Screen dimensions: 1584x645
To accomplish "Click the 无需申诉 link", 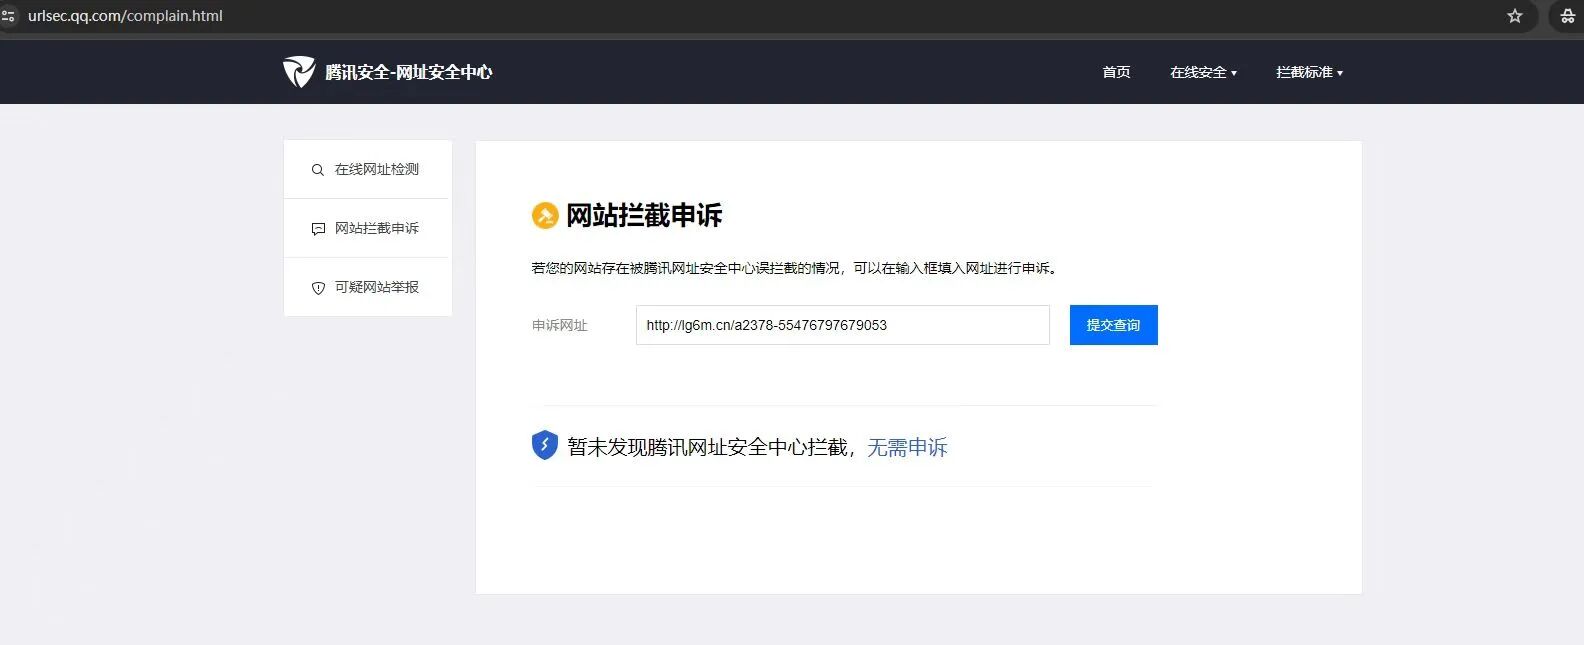I will [907, 447].
